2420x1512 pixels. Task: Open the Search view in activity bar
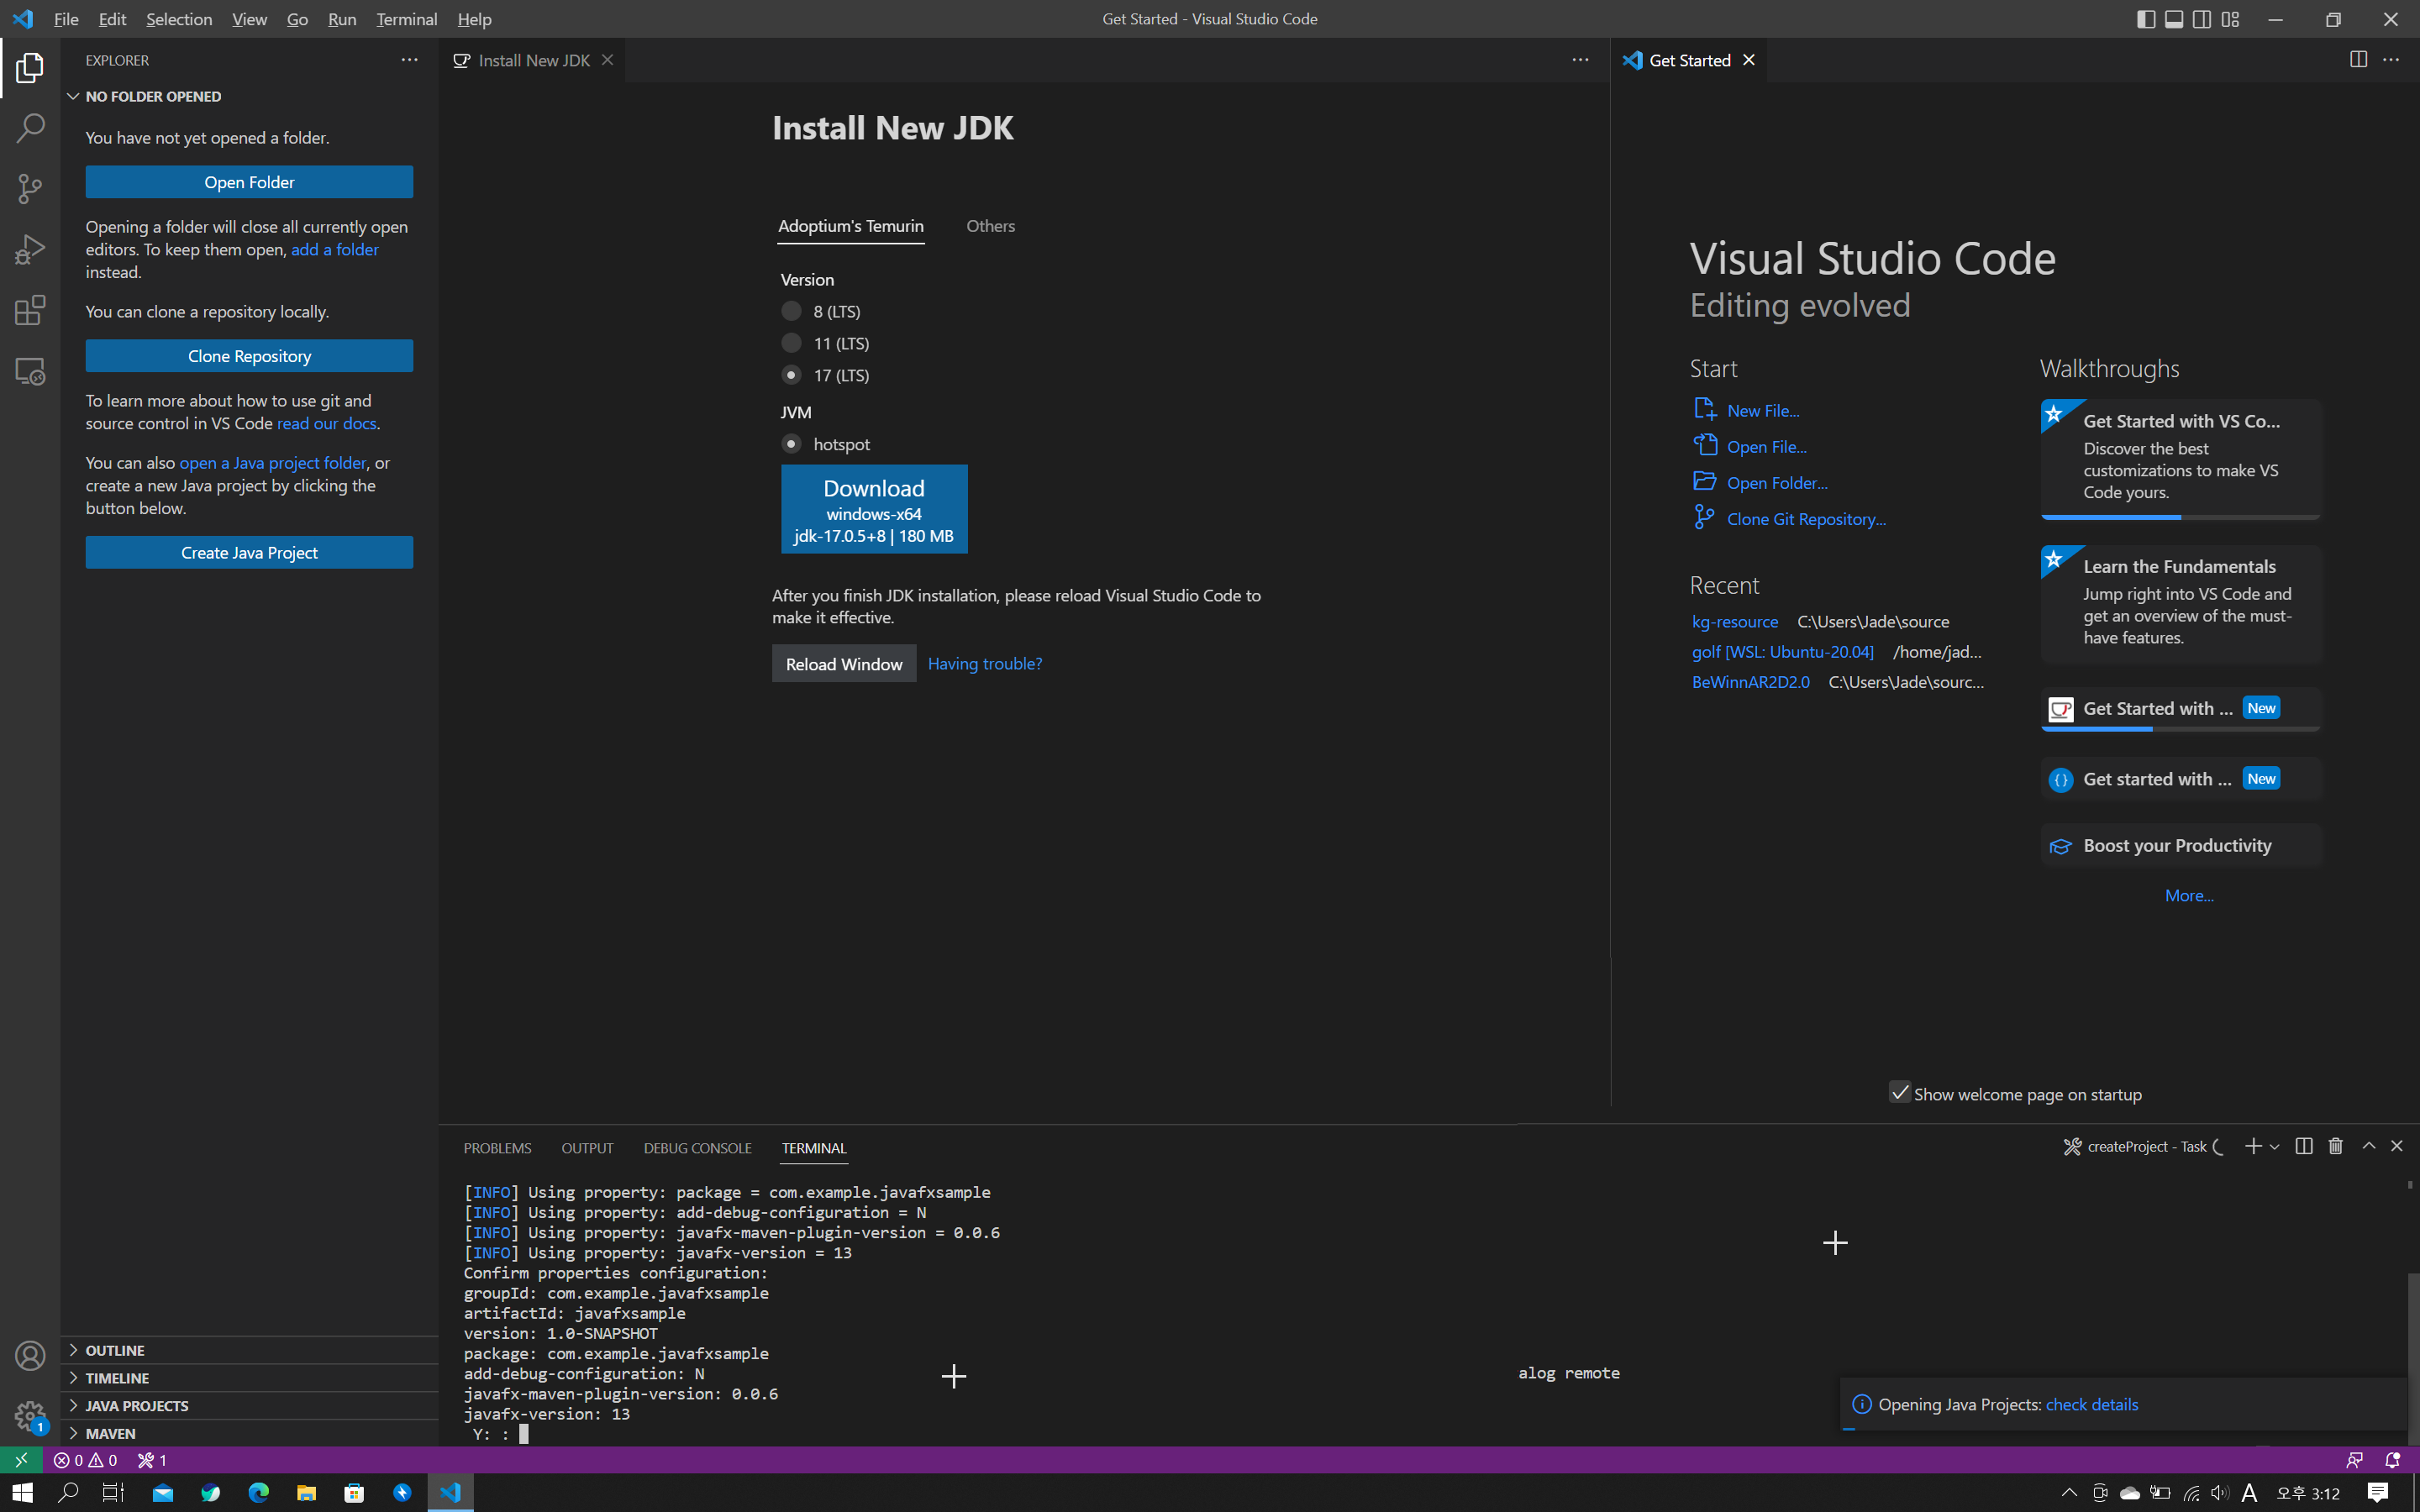pyautogui.click(x=30, y=128)
